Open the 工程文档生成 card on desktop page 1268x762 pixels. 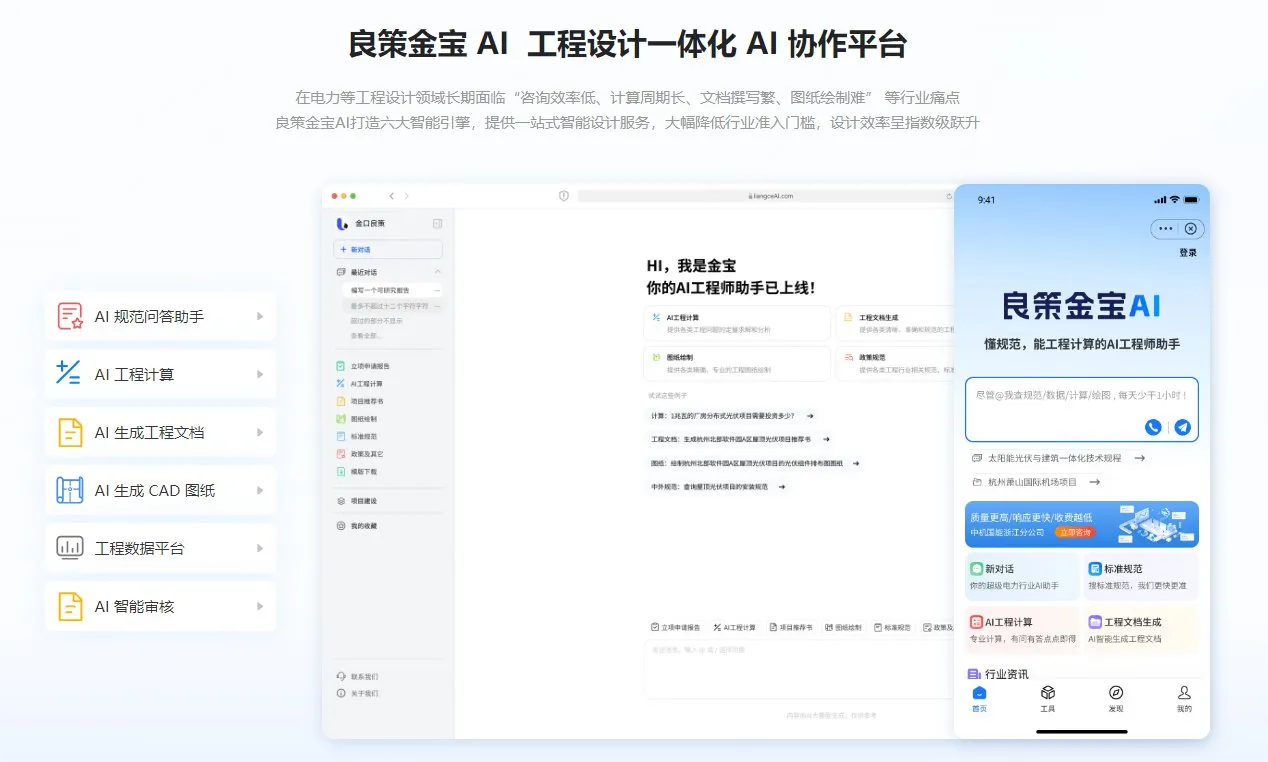[x=895, y=323]
